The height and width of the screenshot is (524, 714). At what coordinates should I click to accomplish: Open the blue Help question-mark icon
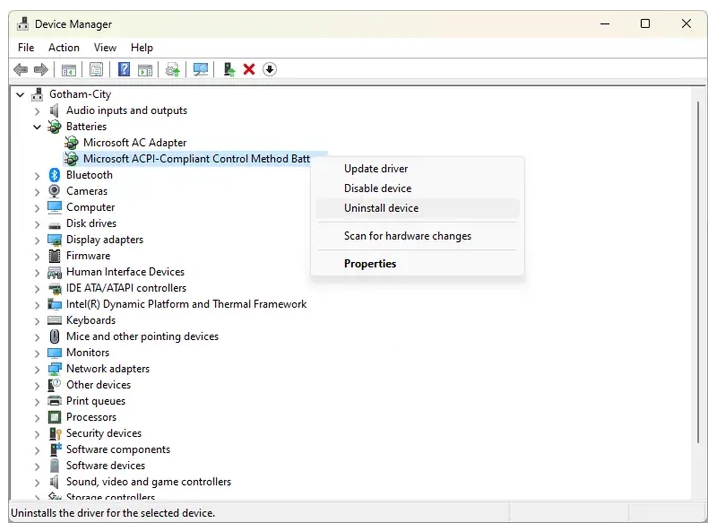(123, 70)
